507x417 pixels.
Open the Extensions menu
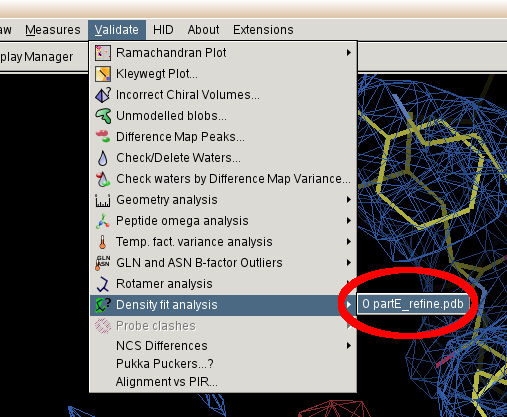tap(263, 30)
